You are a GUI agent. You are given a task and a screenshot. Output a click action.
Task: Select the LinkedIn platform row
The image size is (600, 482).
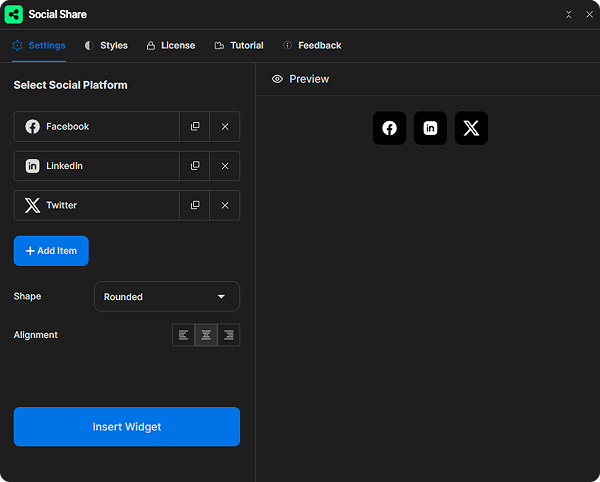click(96, 166)
